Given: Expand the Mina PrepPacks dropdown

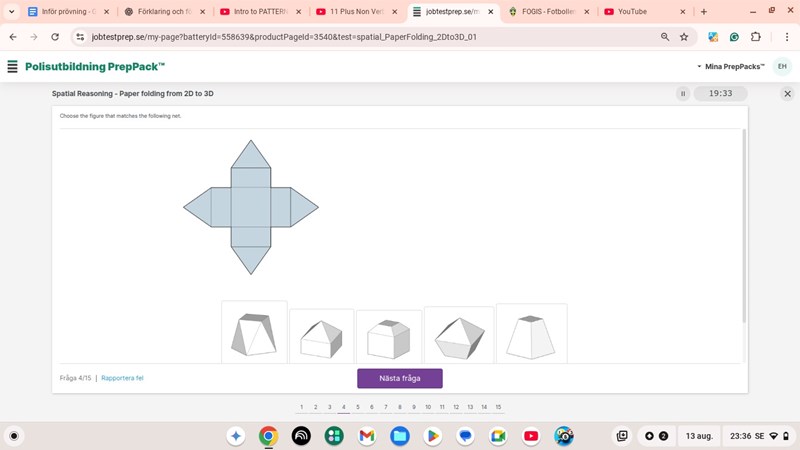Looking at the screenshot, I should (x=730, y=66).
